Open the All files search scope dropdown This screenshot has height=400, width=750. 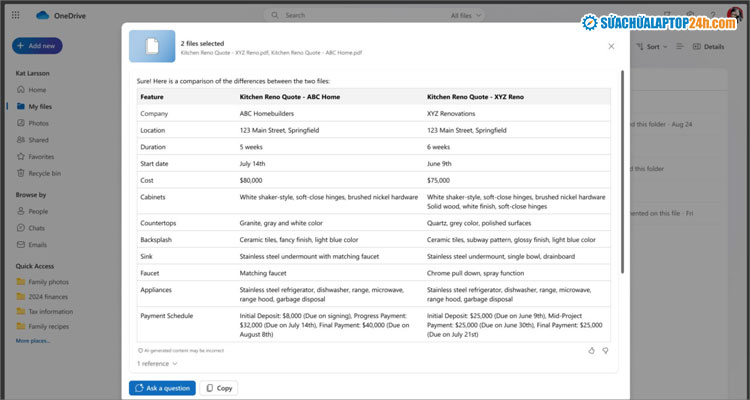(x=465, y=16)
